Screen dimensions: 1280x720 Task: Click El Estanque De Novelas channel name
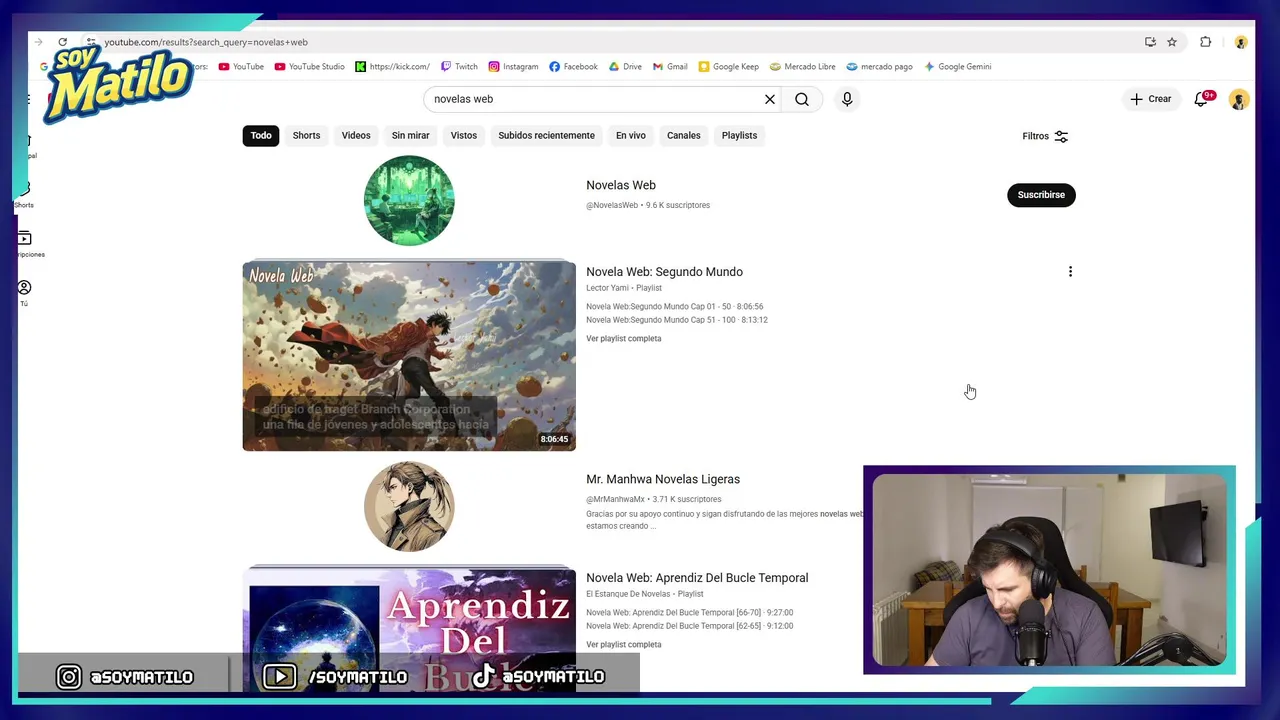pyautogui.click(x=628, y=594)
